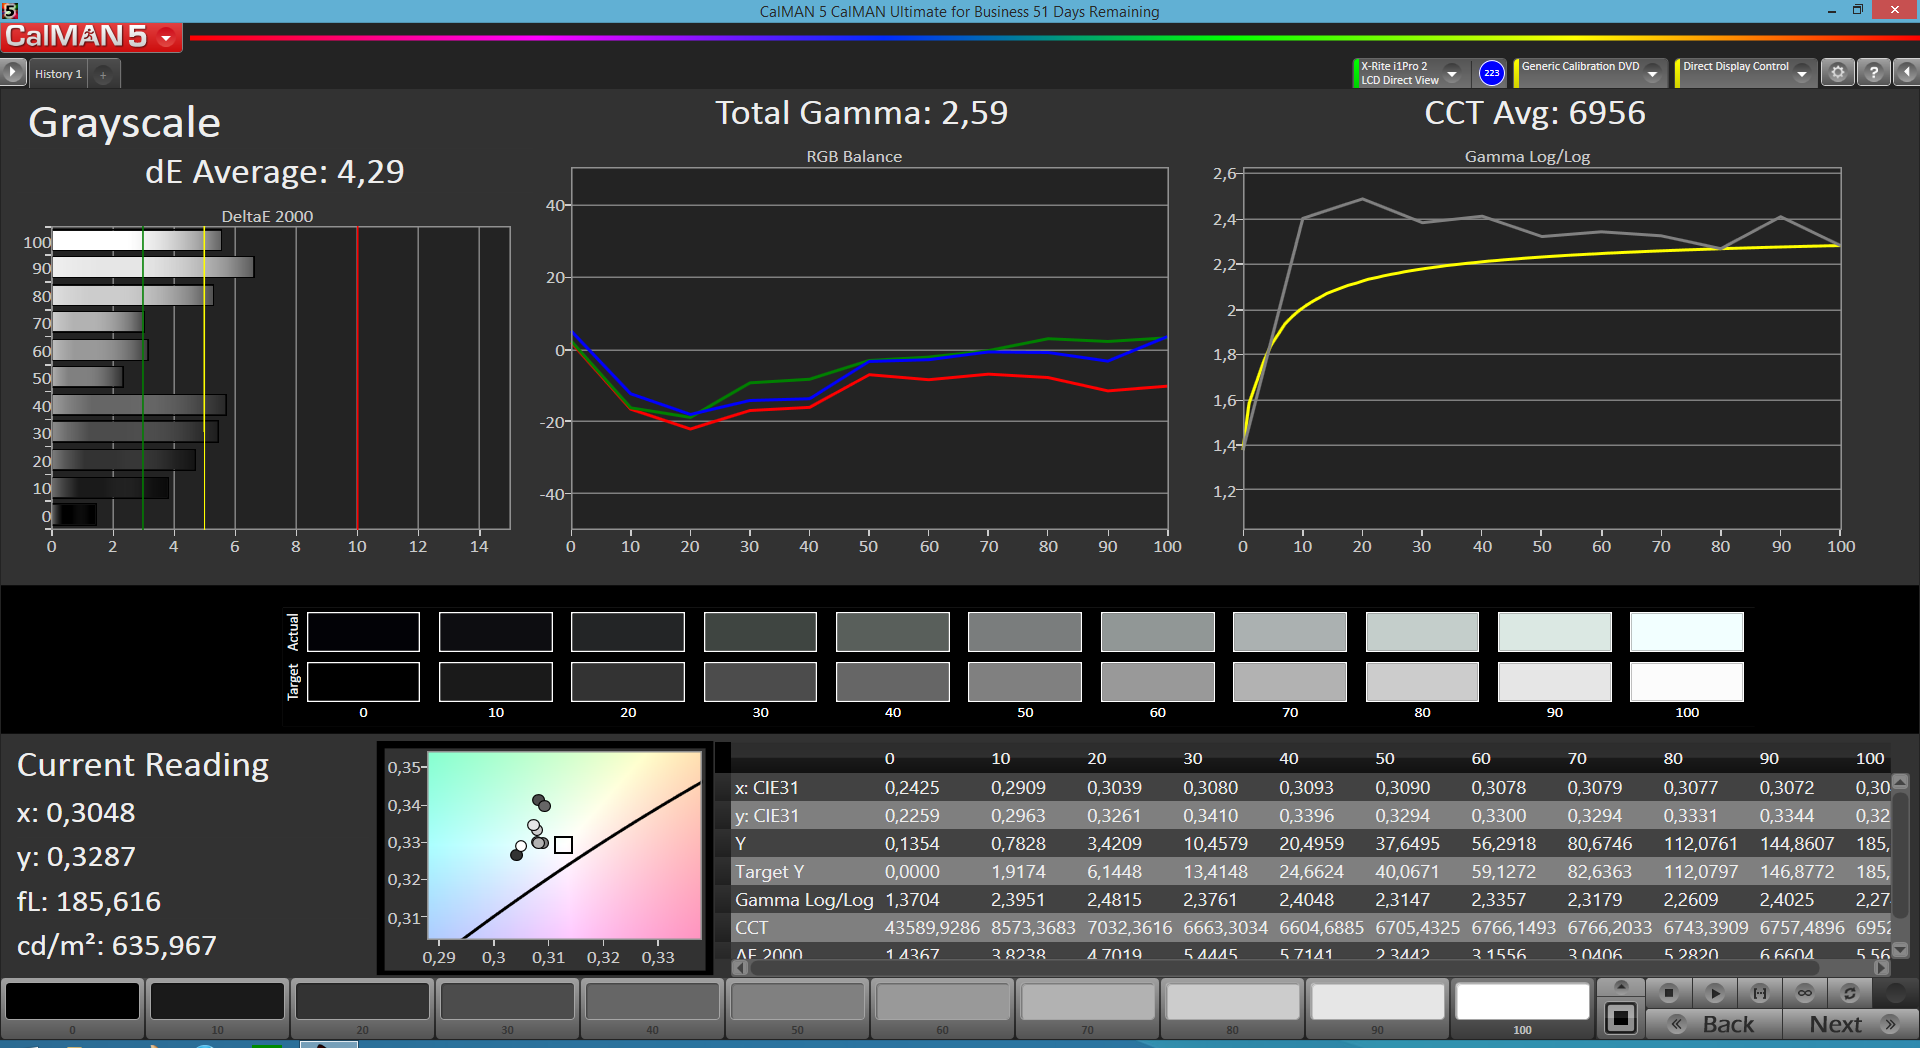Collapse the right panel arrow icon
Viewport: 1920px width, 1048px height.
click(x=1907, y=72)
